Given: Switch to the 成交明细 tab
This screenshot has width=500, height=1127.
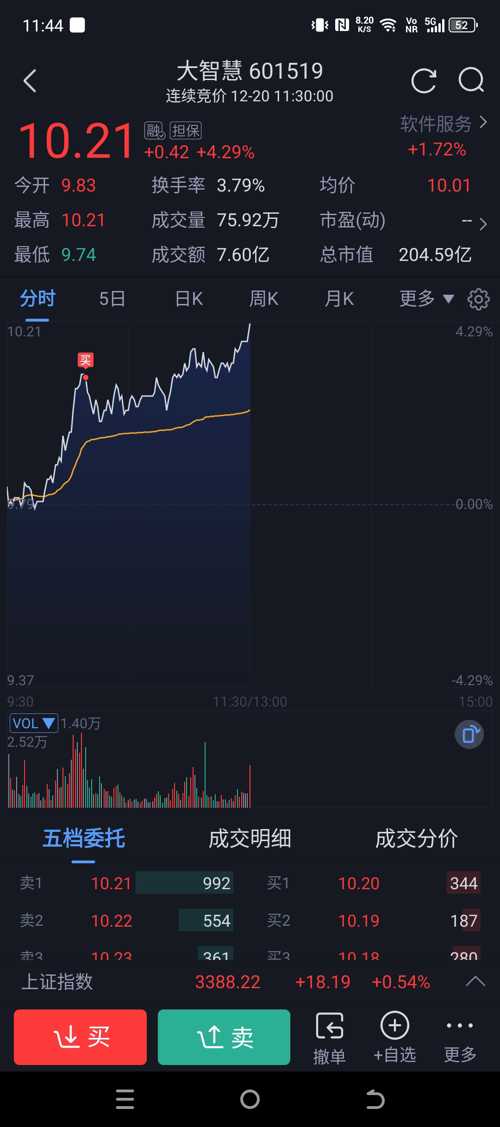Looking at the screenshot, I should click(x=250, y=838).
